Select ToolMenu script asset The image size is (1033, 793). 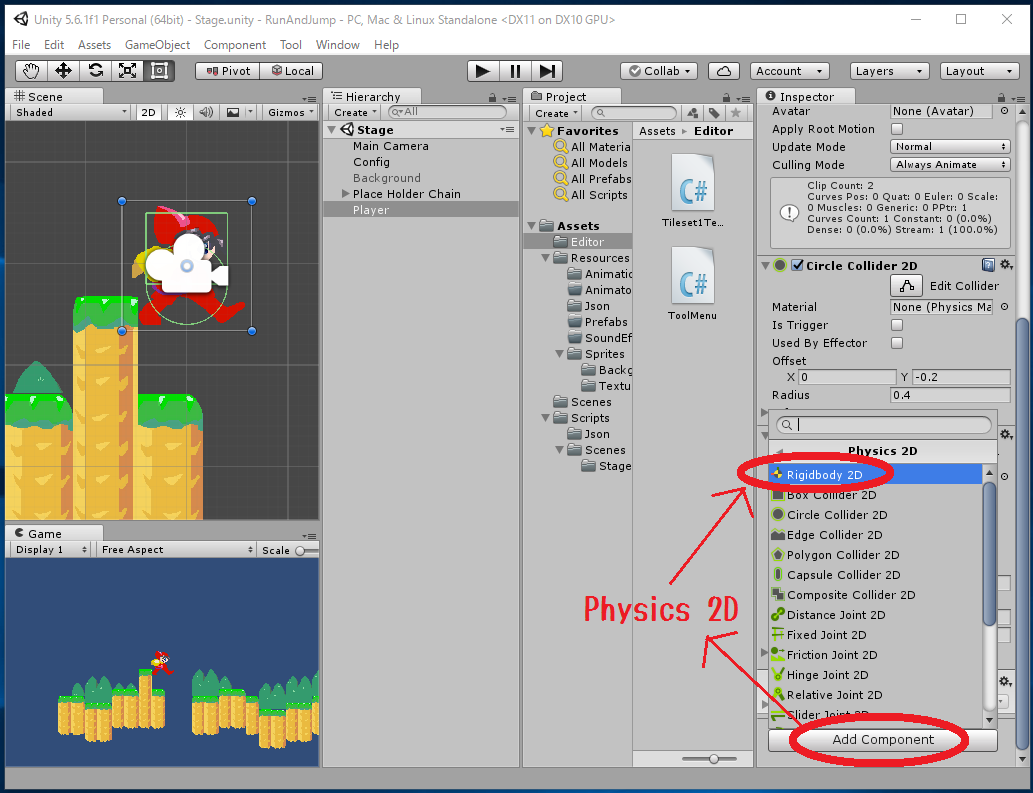tap(692, 283)
